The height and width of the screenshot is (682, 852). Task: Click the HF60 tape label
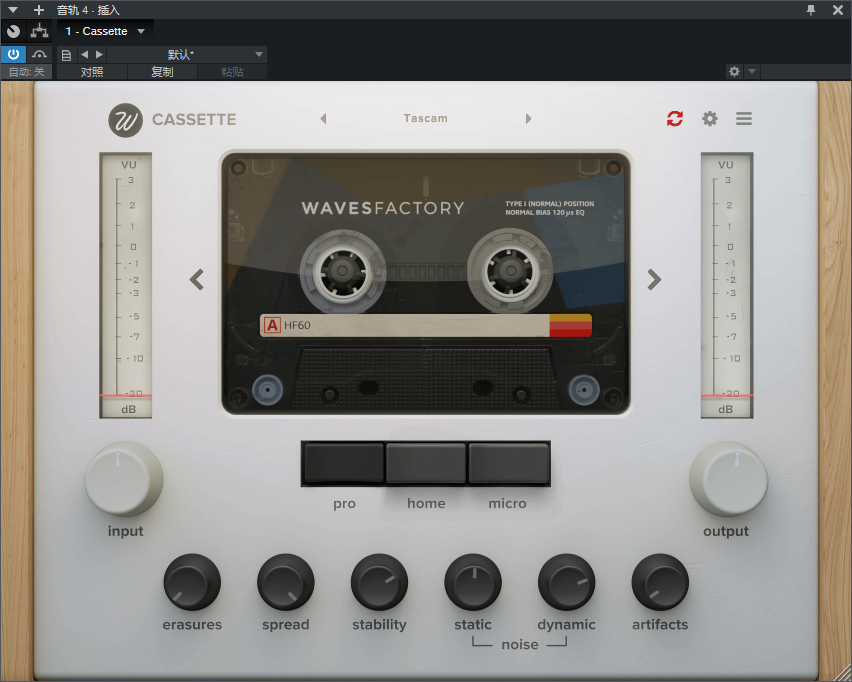click(x=425, y=325)
